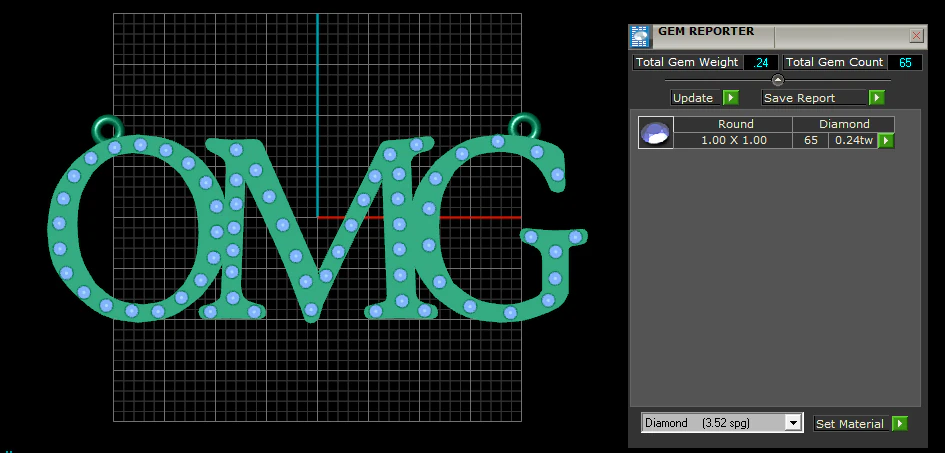Click green arrow in gem row
945x453 pixels.
tap(885, 140)
